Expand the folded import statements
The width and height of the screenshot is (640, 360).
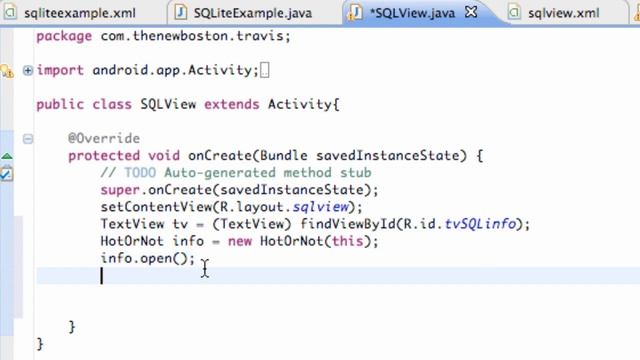pyautogui.click(x=27, y=71)
